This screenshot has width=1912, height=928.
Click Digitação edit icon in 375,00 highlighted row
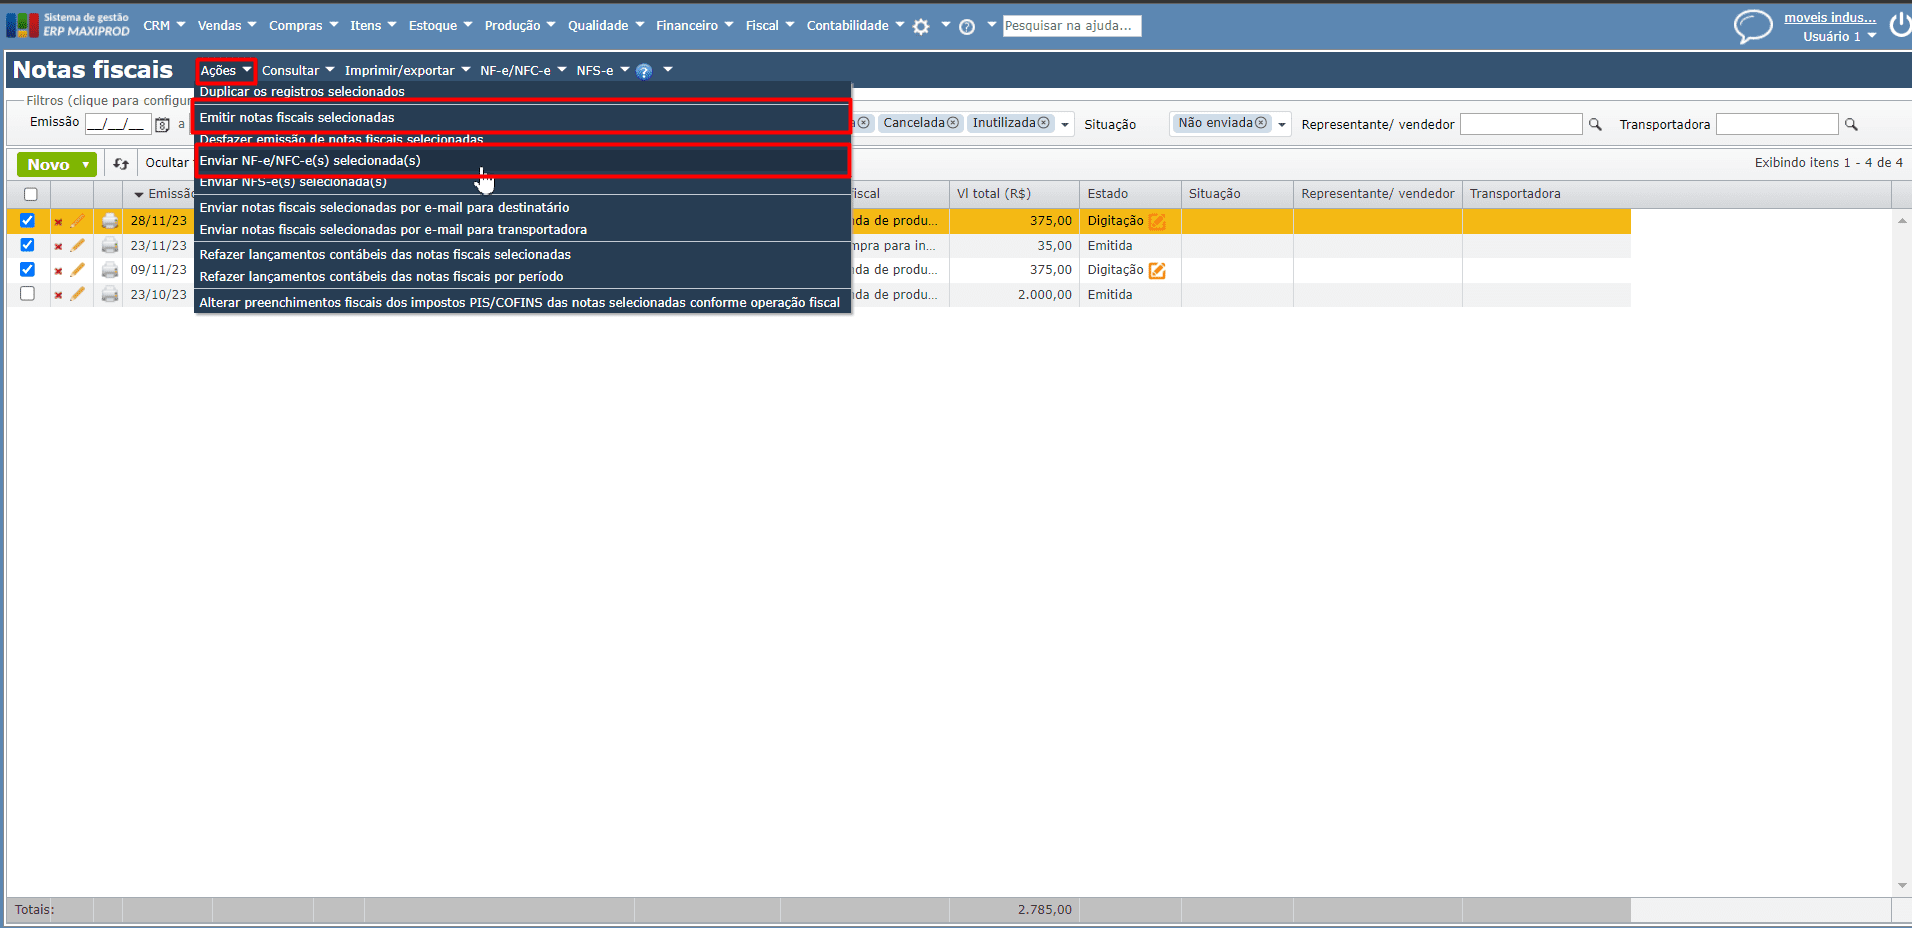(x=1157, y=222)
